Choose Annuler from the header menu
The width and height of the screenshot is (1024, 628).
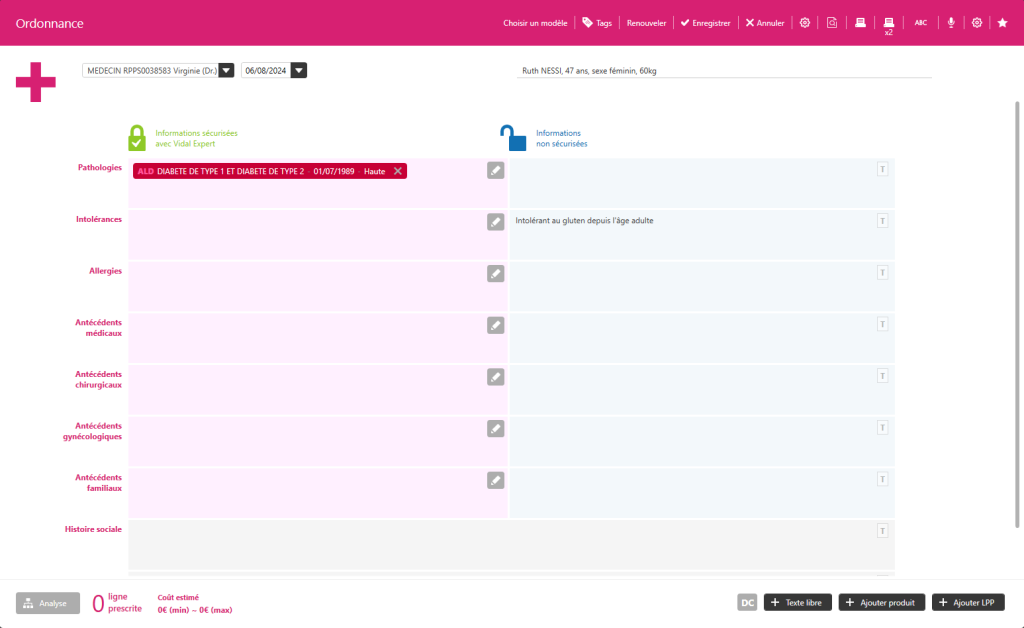(764, 21)
